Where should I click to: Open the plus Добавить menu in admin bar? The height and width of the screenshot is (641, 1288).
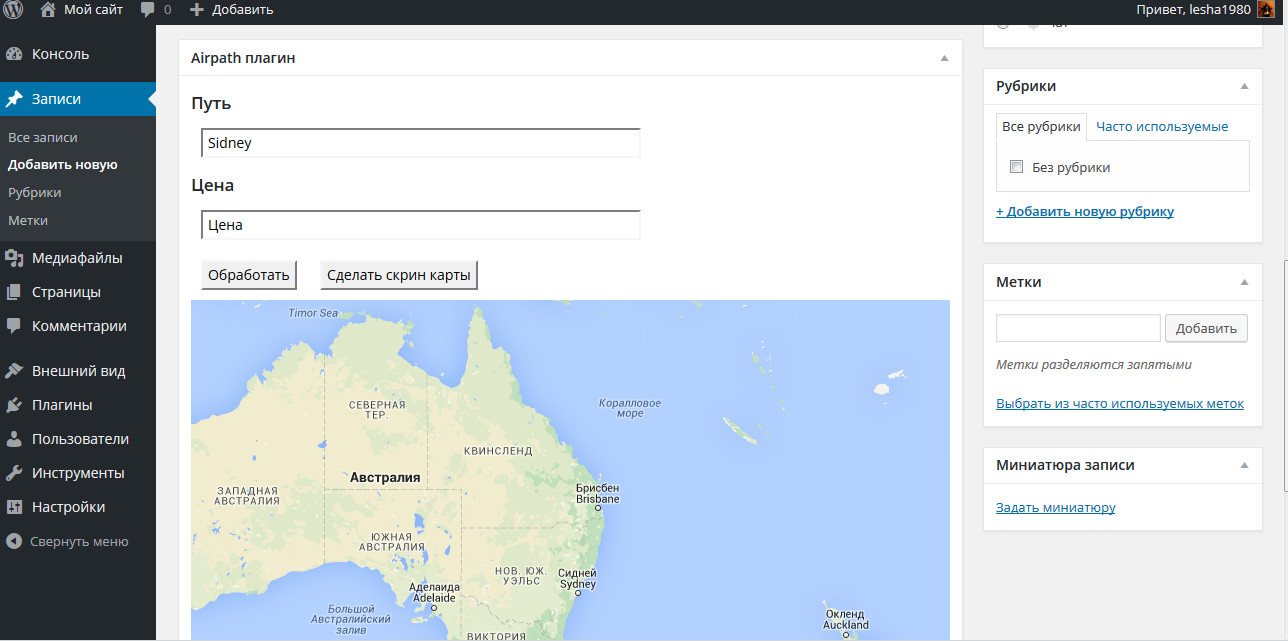[231, 10]
